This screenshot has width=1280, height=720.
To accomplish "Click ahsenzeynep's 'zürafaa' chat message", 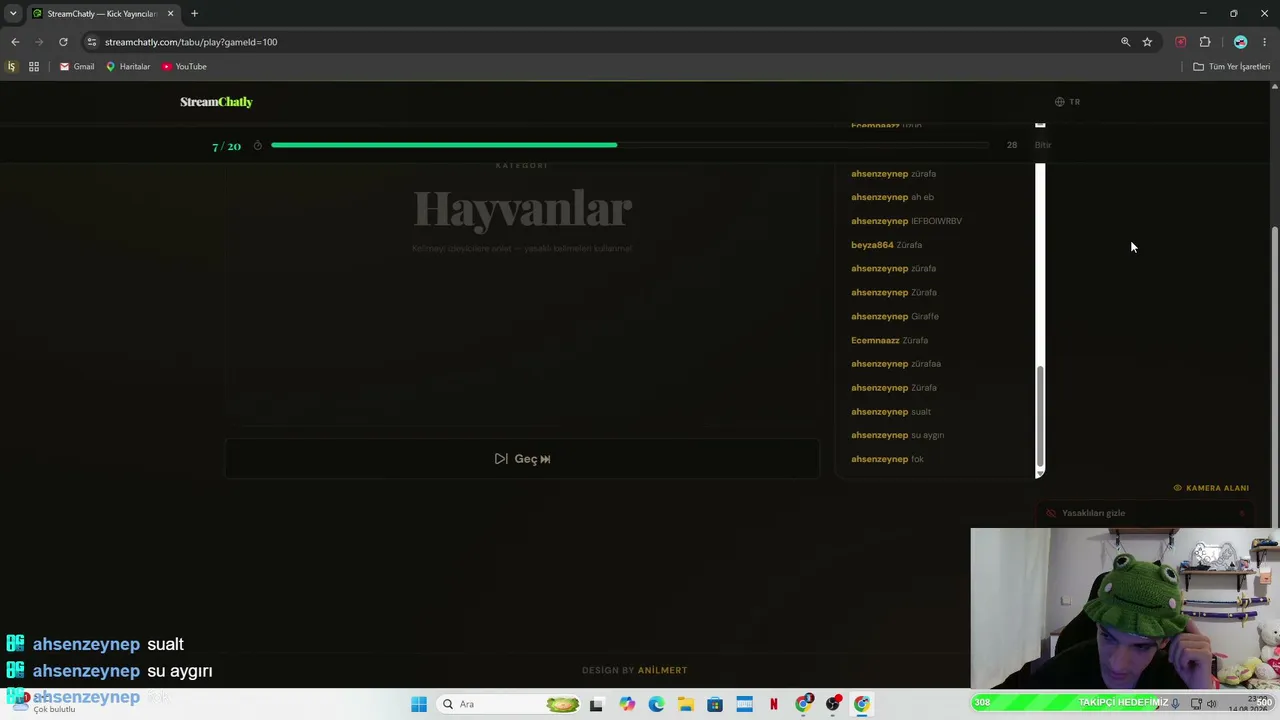I will click(896, 364).
